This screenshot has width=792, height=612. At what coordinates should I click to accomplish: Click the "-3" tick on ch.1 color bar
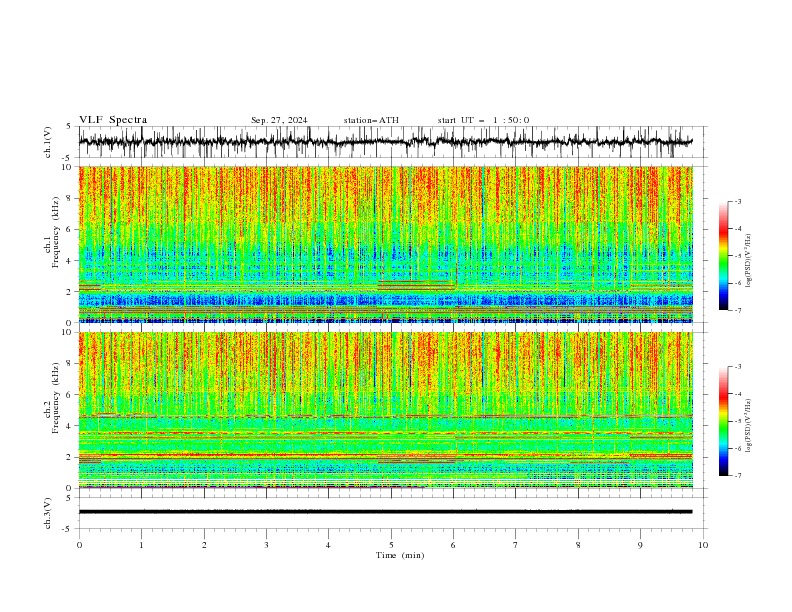737,201
